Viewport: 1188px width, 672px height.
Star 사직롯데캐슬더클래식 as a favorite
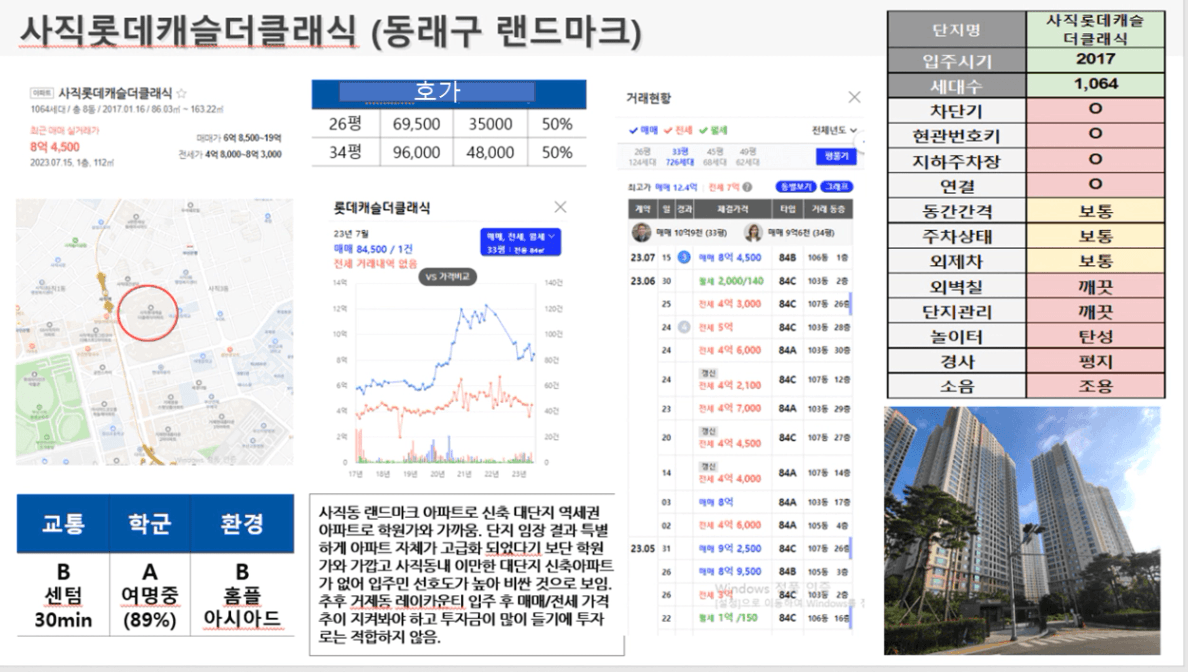coord(181,93)
